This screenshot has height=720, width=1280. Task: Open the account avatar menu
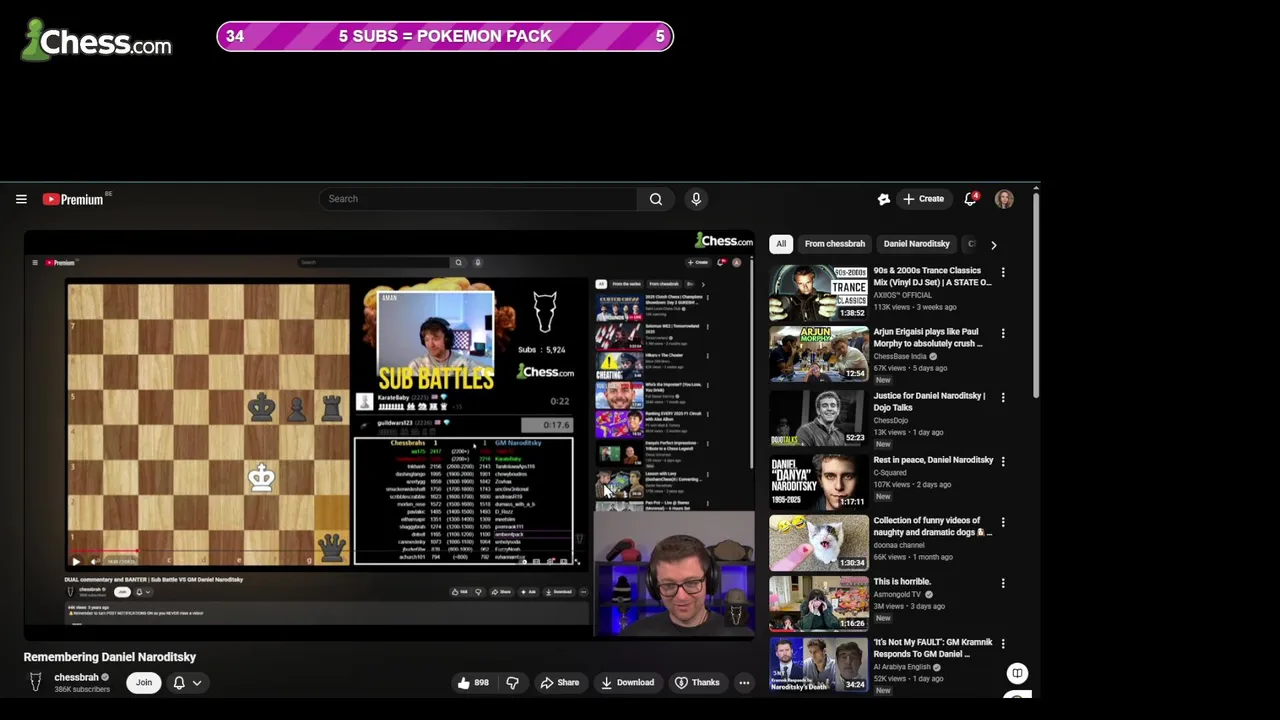click(1004, 199)
